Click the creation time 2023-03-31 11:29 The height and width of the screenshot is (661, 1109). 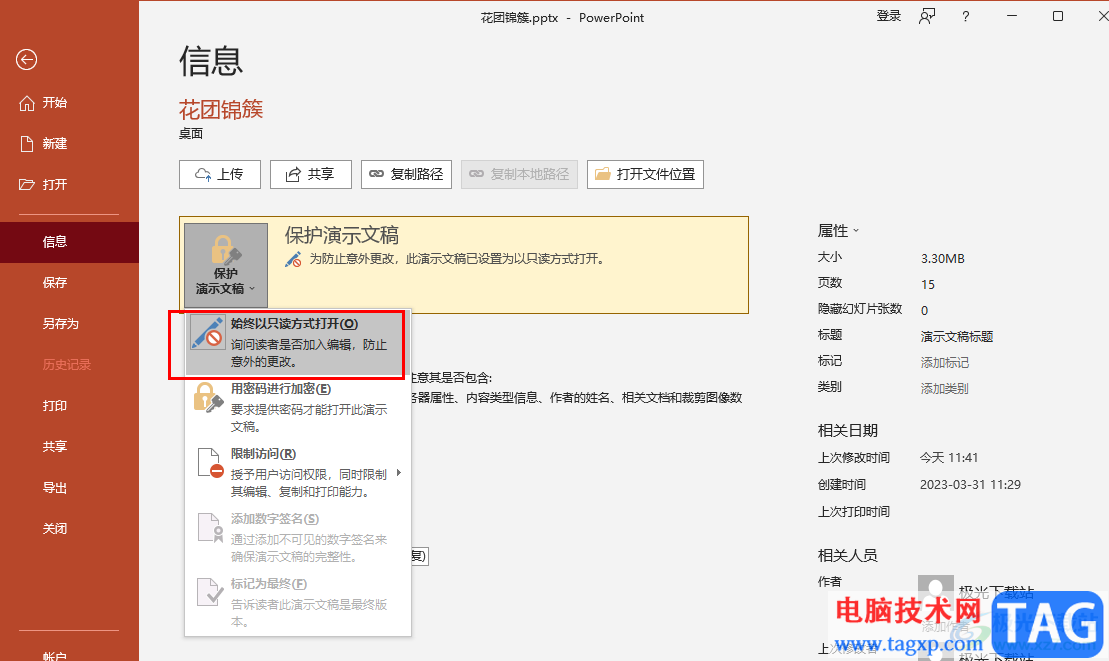(x=970, y=485)
